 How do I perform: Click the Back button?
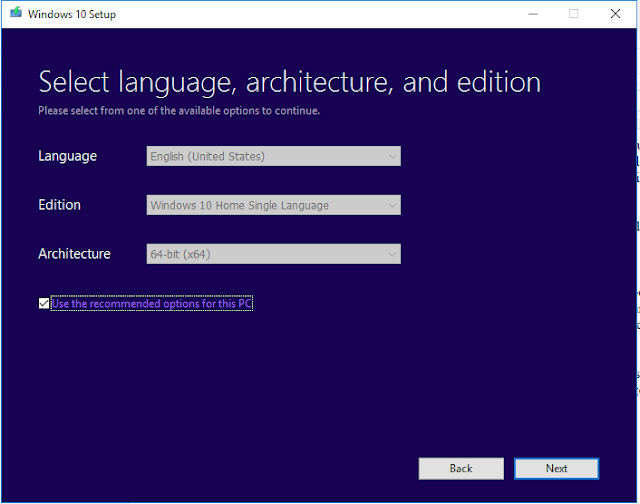(461, 468)
